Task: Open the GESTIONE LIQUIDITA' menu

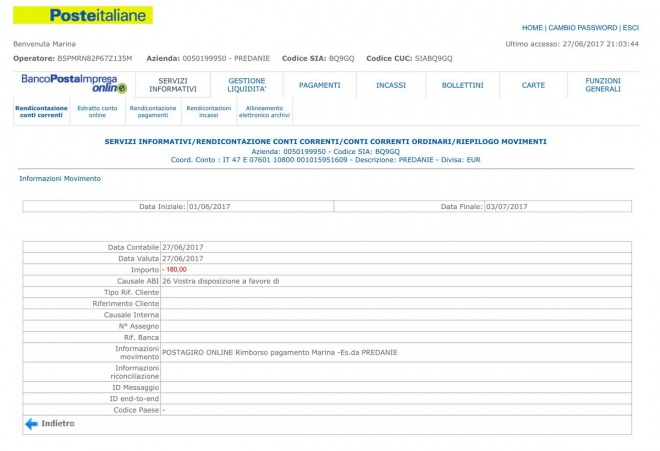Action: pos(247,85)
